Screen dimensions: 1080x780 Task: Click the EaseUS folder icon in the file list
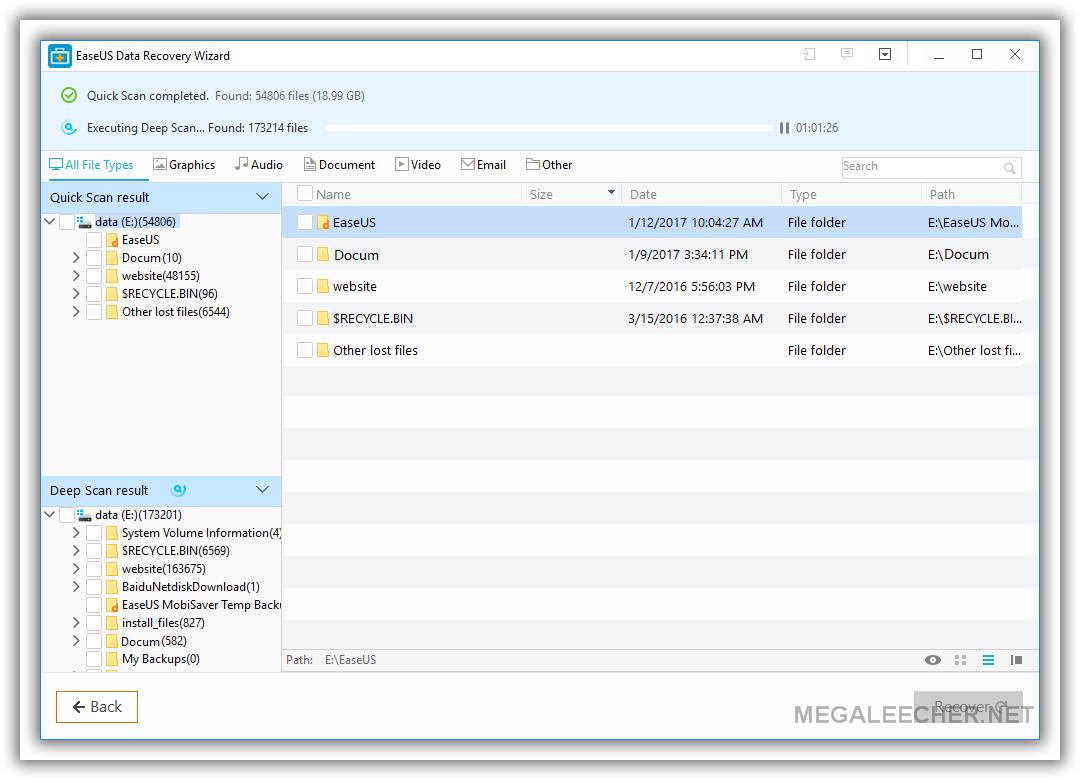(323, 223)
